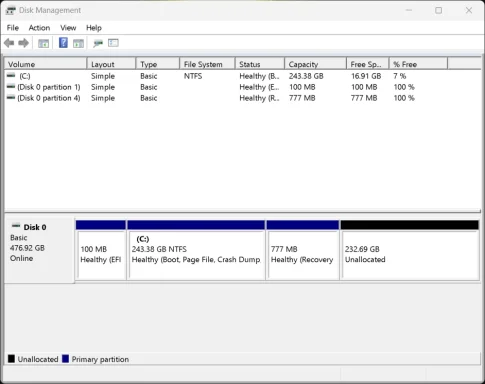Screen dimensions: 485x384
Task: Click the Basic type cell of (C:) row
Action: (149, 76)
